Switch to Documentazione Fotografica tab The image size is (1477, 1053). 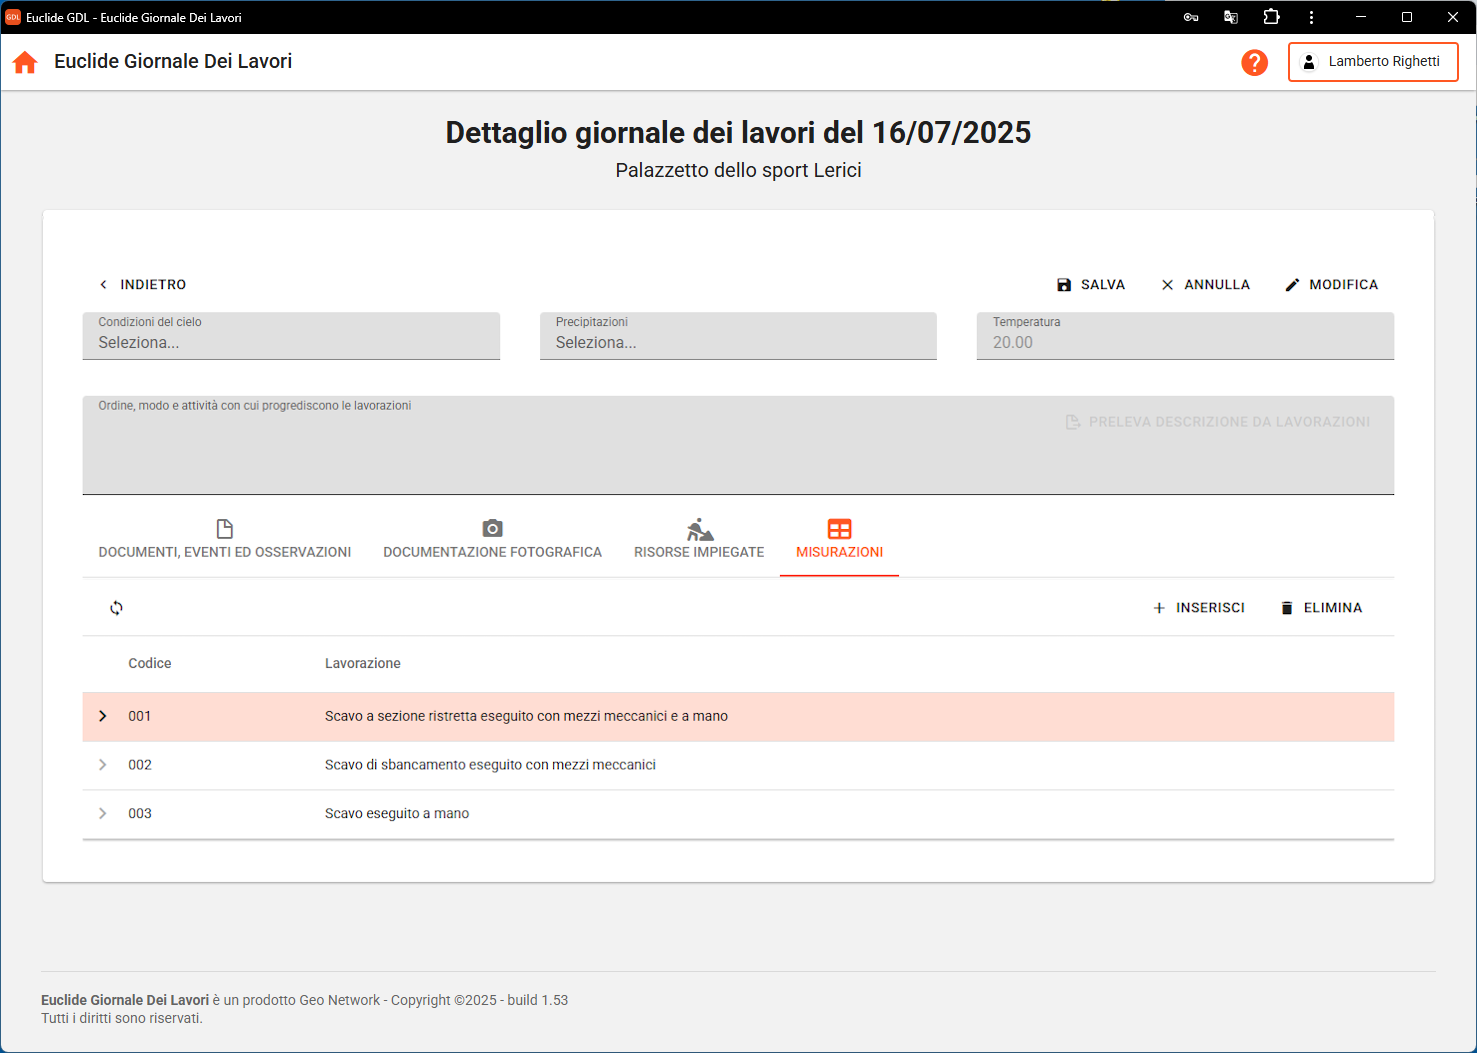coord(492,540)
